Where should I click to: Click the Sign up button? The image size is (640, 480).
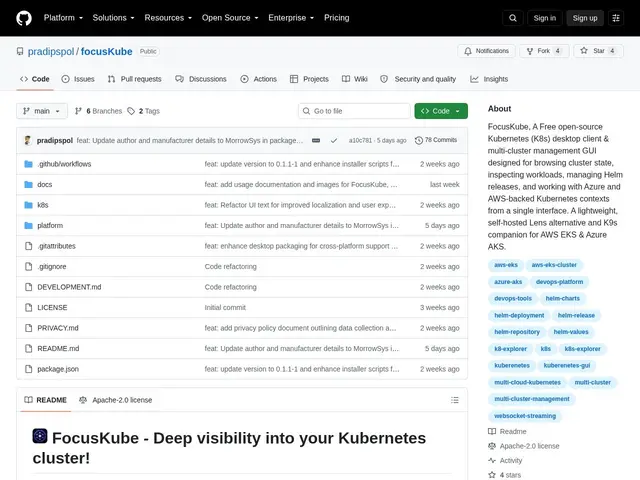[584, 18]
